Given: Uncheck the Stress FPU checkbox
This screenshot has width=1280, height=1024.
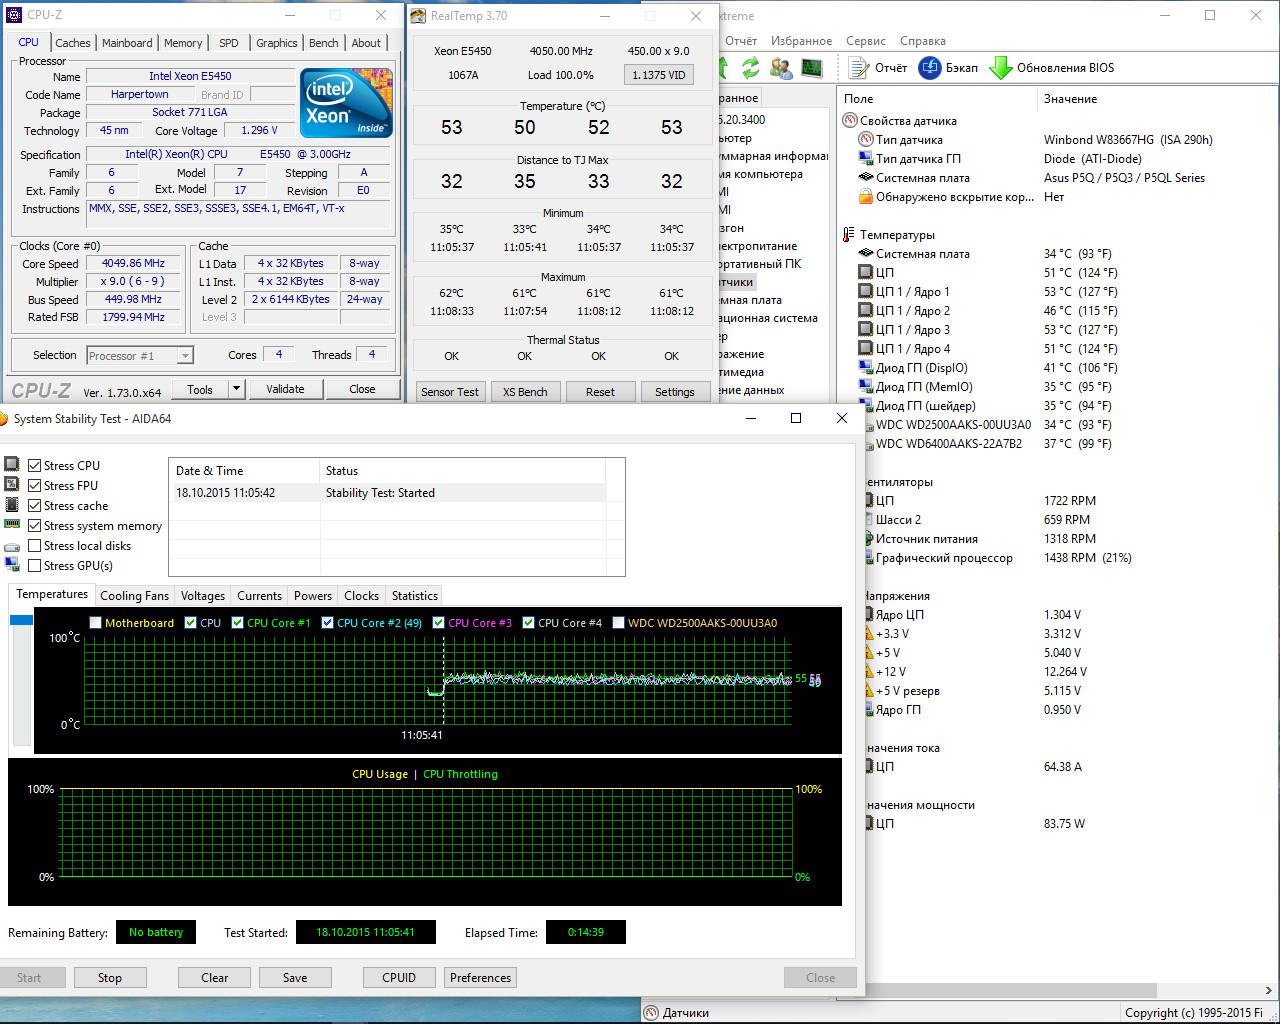Looking at the screenshot, I should (x=35, y=486).
